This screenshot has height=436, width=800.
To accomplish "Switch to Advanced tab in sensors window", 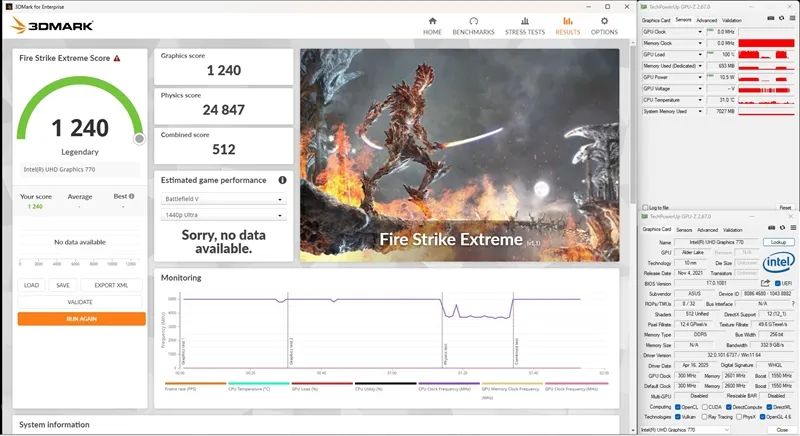I will [706, 20].
